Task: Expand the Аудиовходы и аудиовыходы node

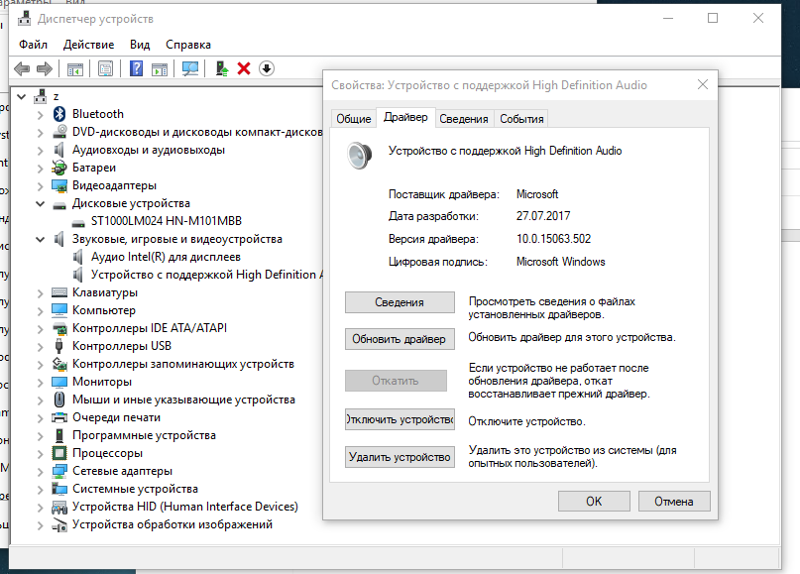Action: click(40, 151)
